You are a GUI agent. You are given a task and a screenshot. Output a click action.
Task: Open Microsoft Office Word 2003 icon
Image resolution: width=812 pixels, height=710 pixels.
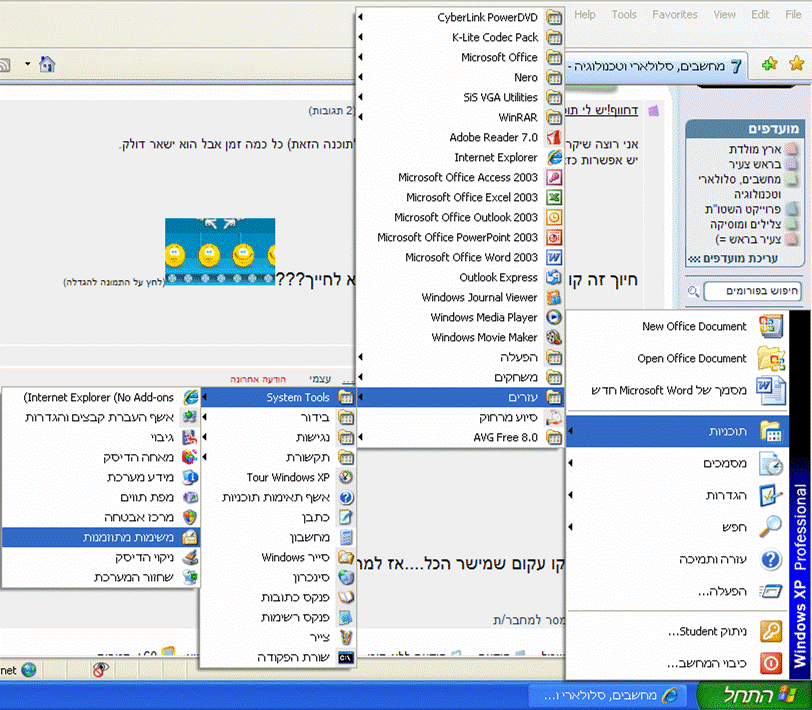(554, 257)
